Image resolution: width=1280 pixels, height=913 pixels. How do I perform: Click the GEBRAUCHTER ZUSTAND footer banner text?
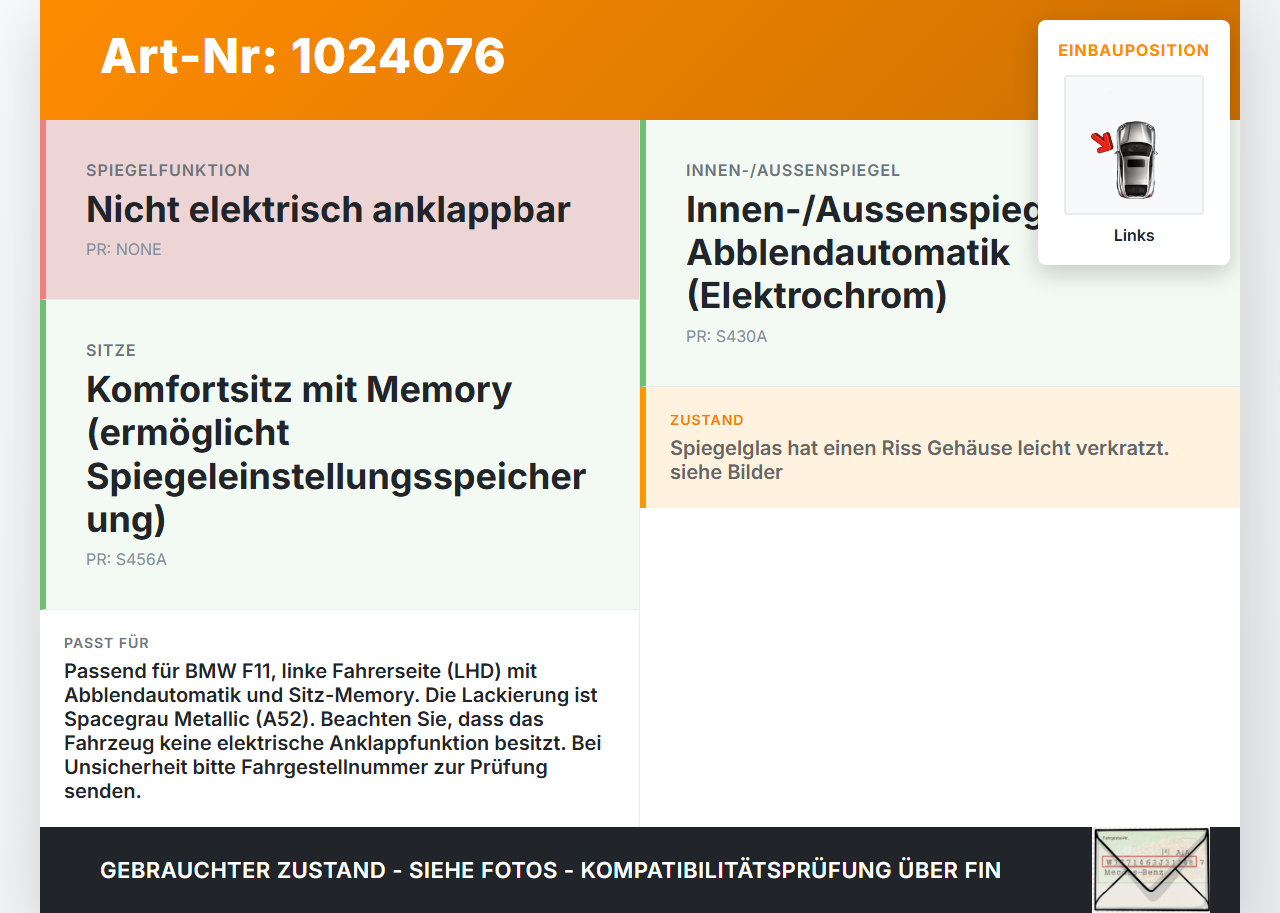coord(550,870)
